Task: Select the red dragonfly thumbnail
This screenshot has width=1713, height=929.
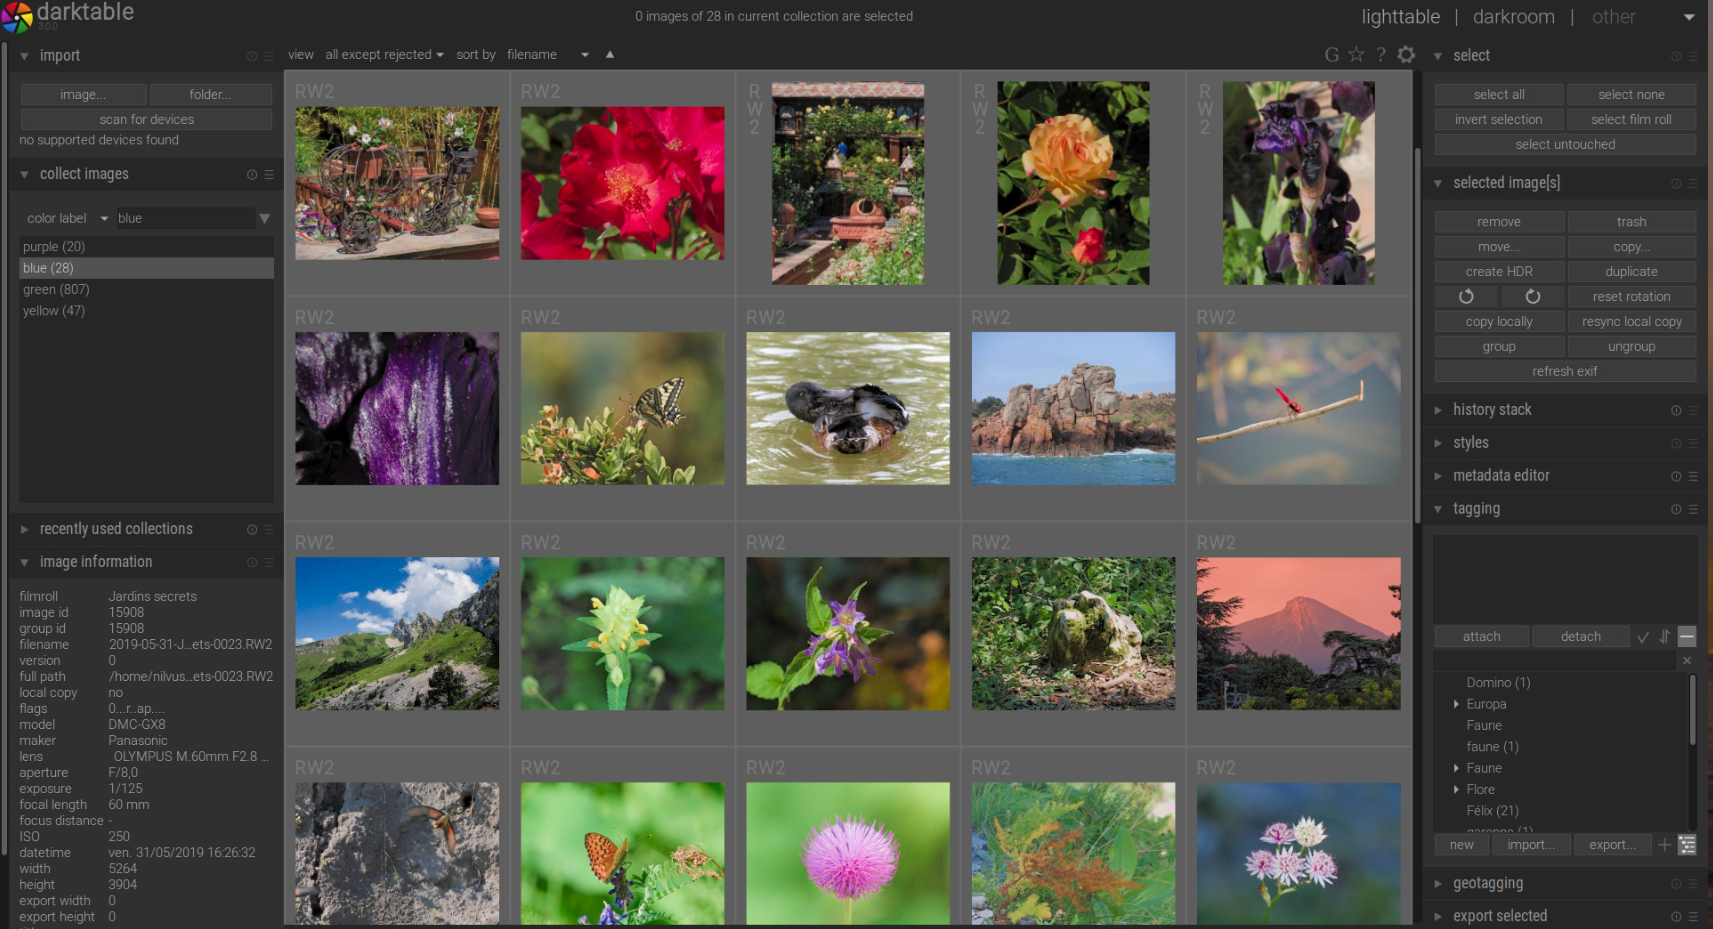Action: [1298, 408]
